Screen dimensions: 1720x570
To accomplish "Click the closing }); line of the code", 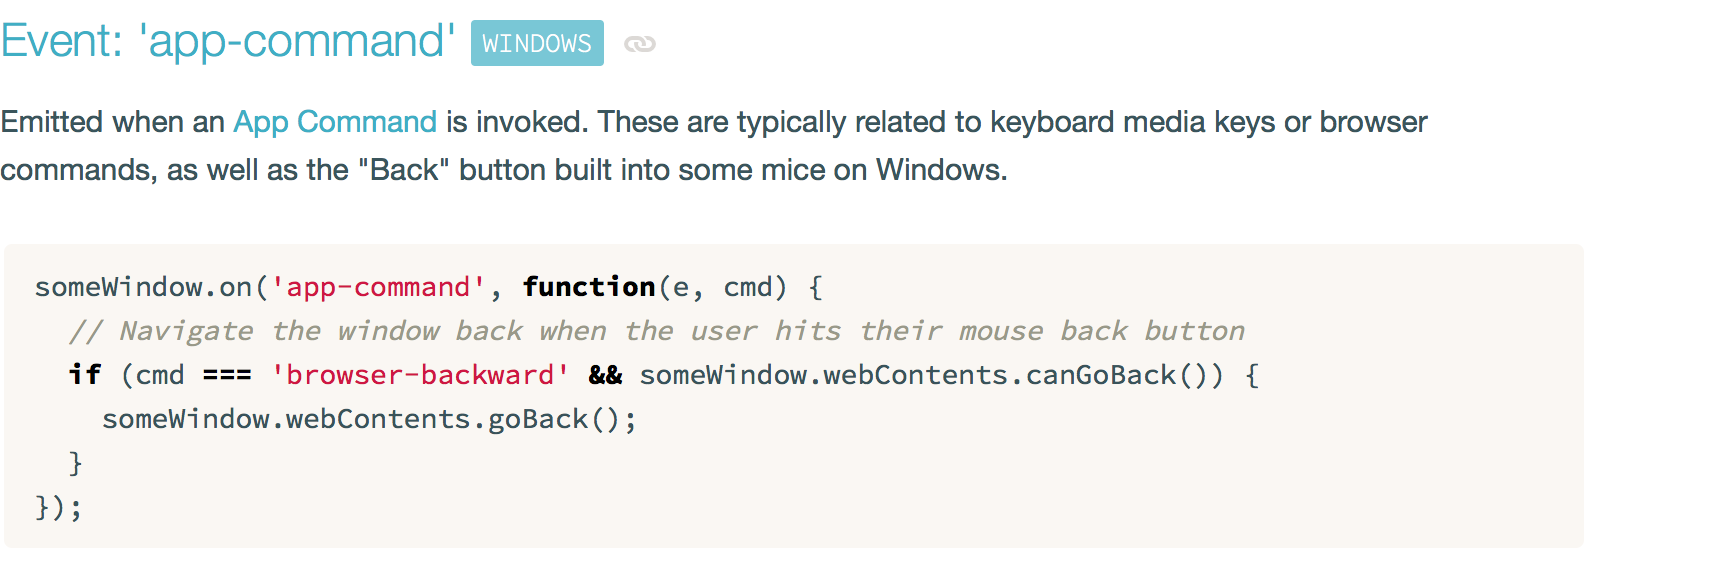I will pos(59,508).
